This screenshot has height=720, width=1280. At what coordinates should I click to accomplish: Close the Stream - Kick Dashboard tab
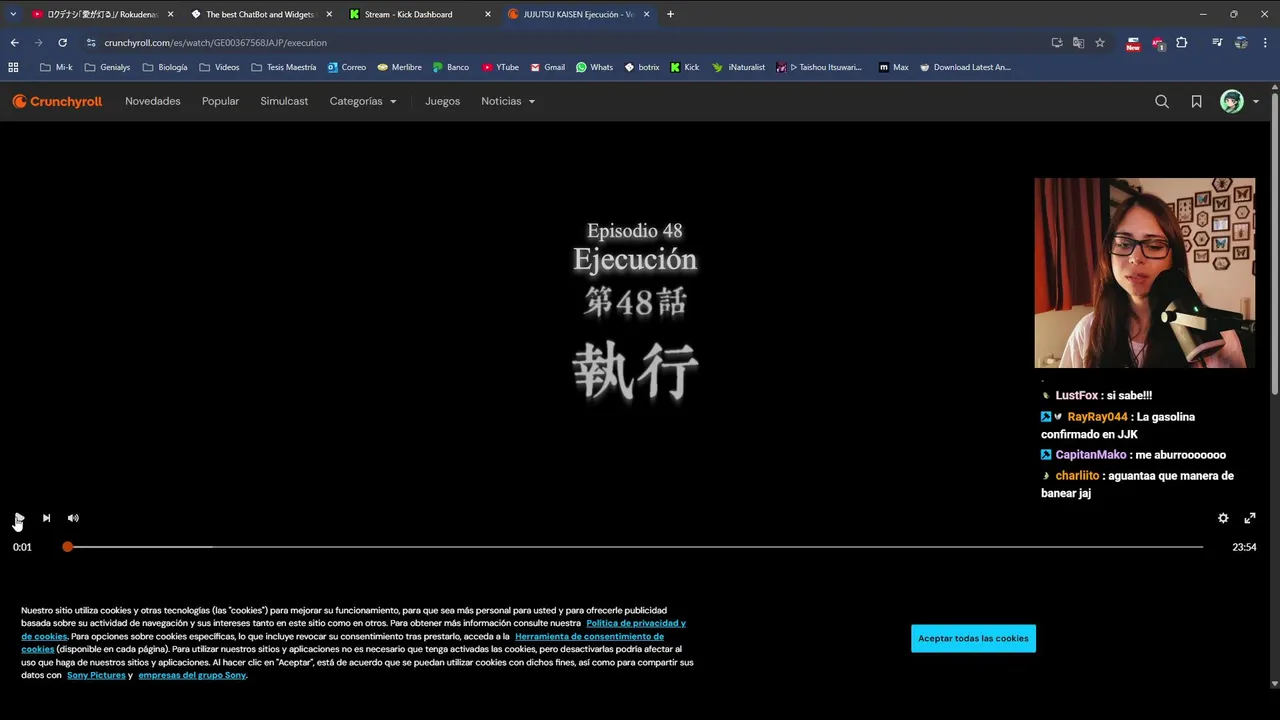(488, 14)
